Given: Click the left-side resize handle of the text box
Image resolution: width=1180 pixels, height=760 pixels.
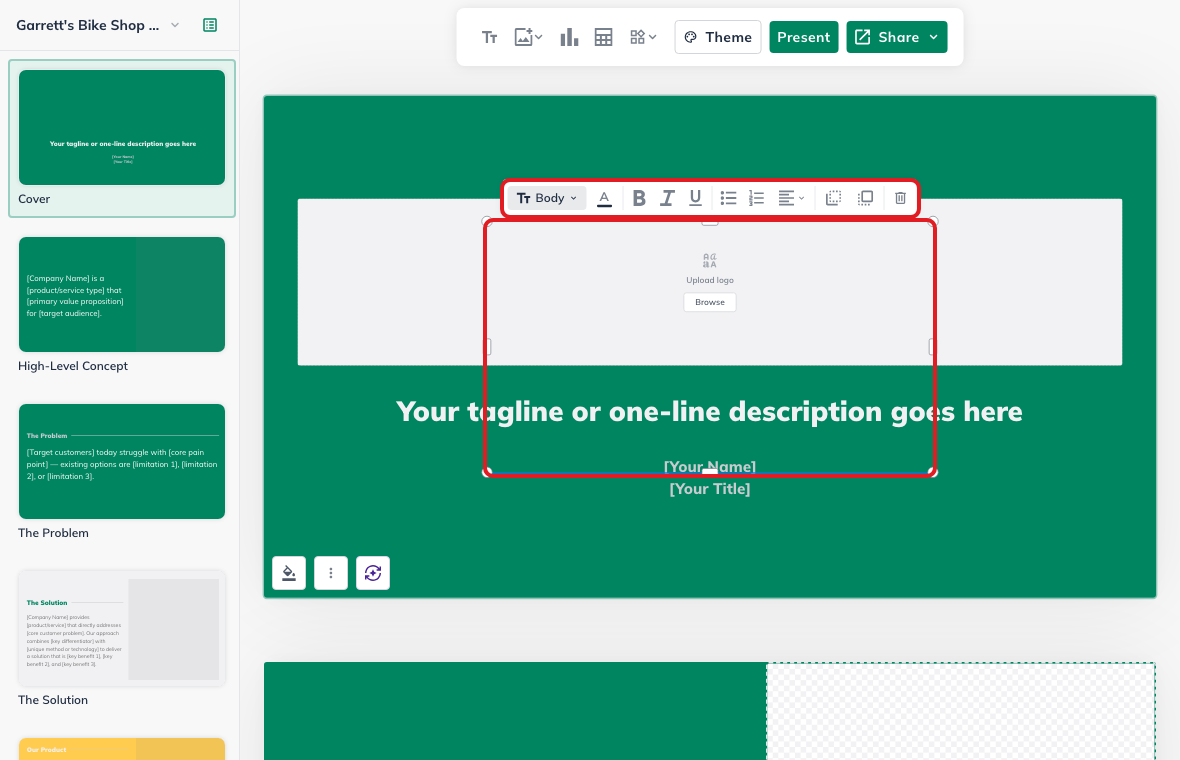Looking at the screenshot, I should pyautogui.click(x=487, y=346).
